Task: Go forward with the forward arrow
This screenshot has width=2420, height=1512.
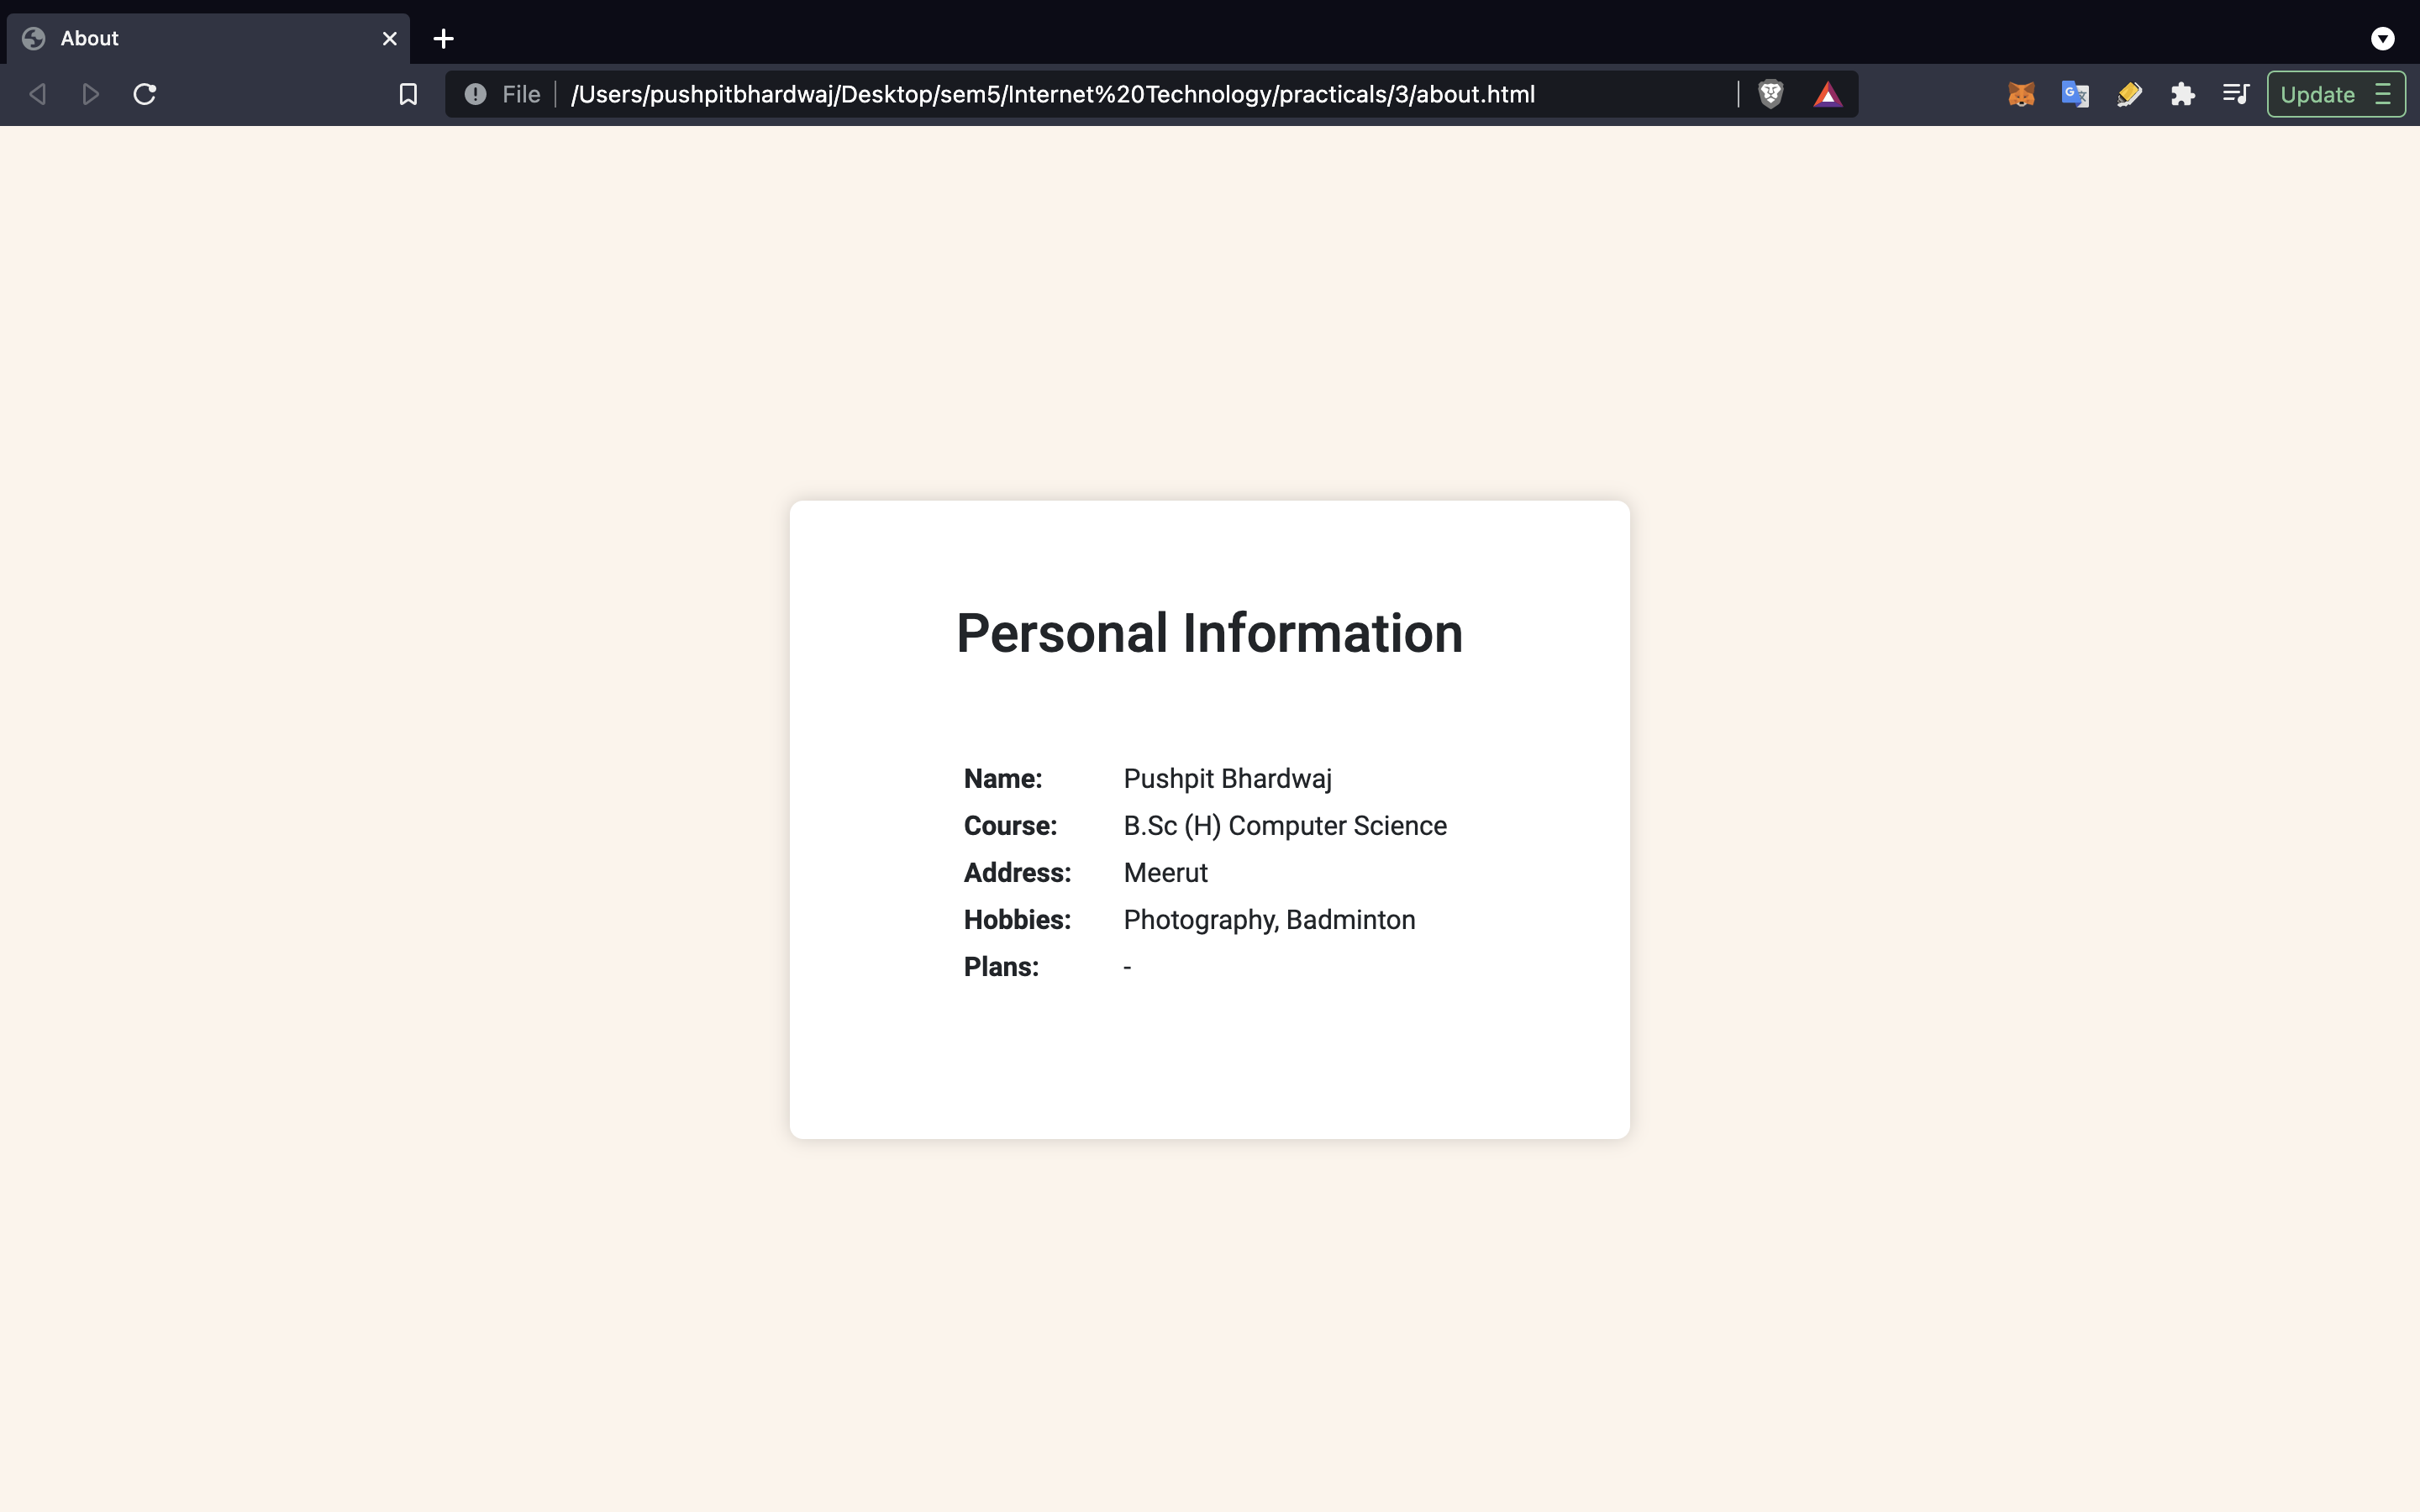Action: pyautogui.click(x=91, y=94)
